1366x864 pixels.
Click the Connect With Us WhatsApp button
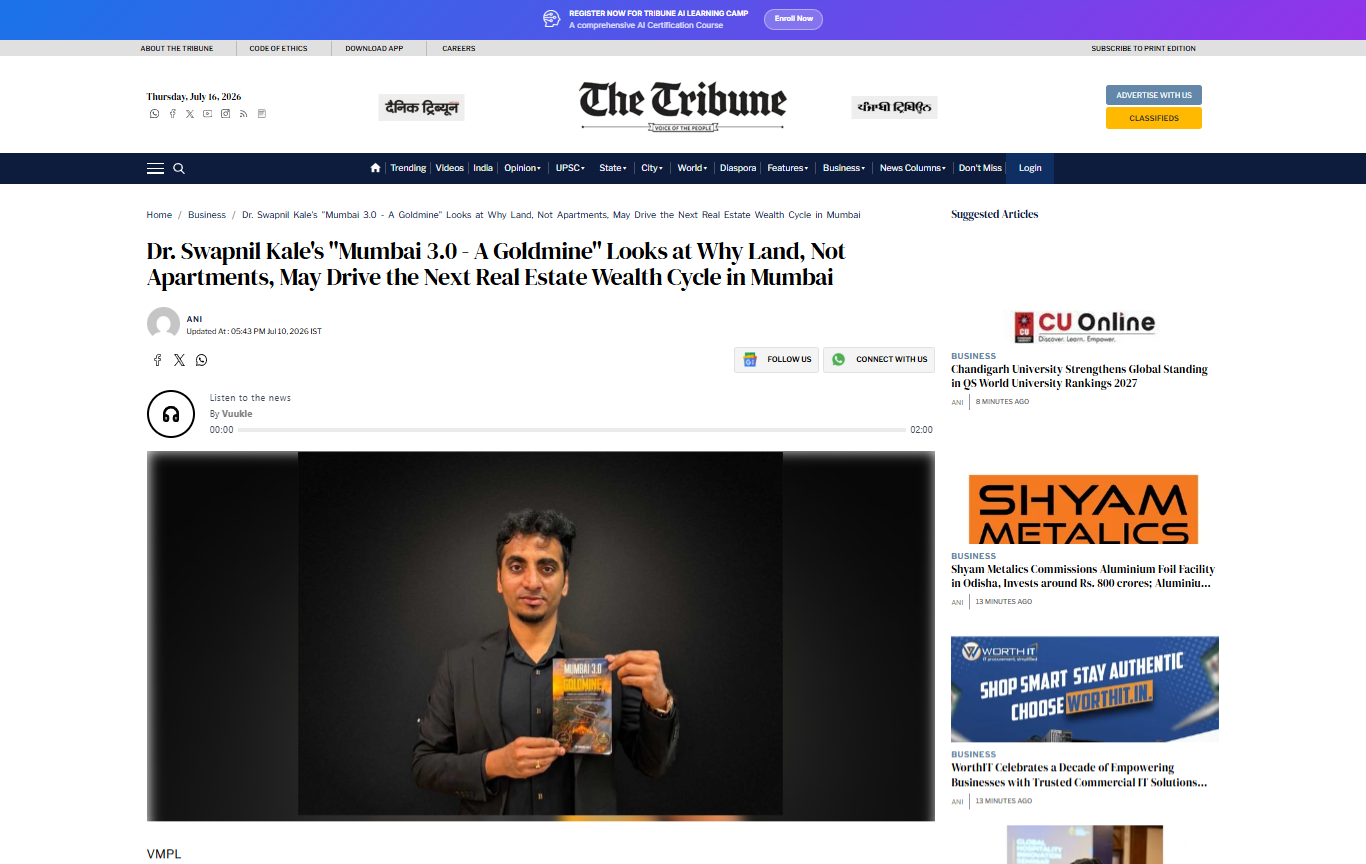point(879,359)
